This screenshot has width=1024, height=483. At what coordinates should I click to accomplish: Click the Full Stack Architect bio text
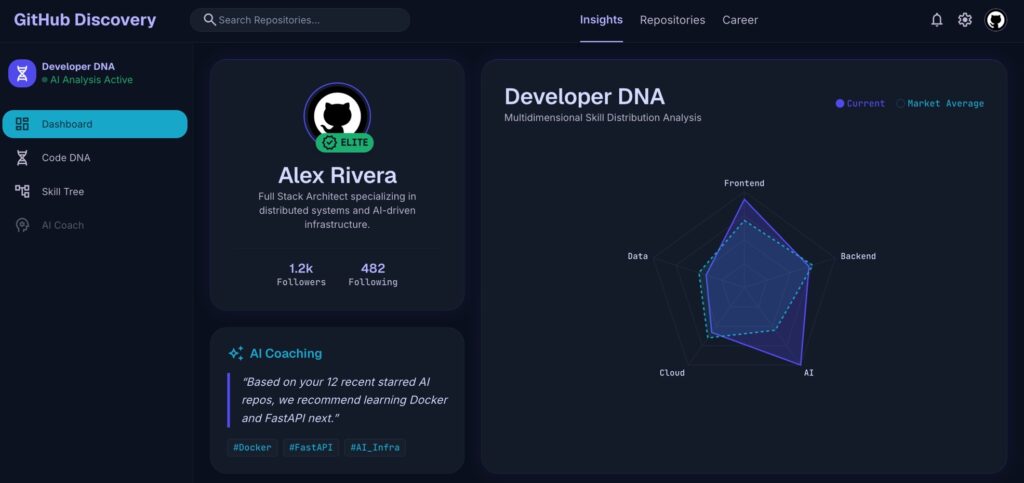coord(337,210)
